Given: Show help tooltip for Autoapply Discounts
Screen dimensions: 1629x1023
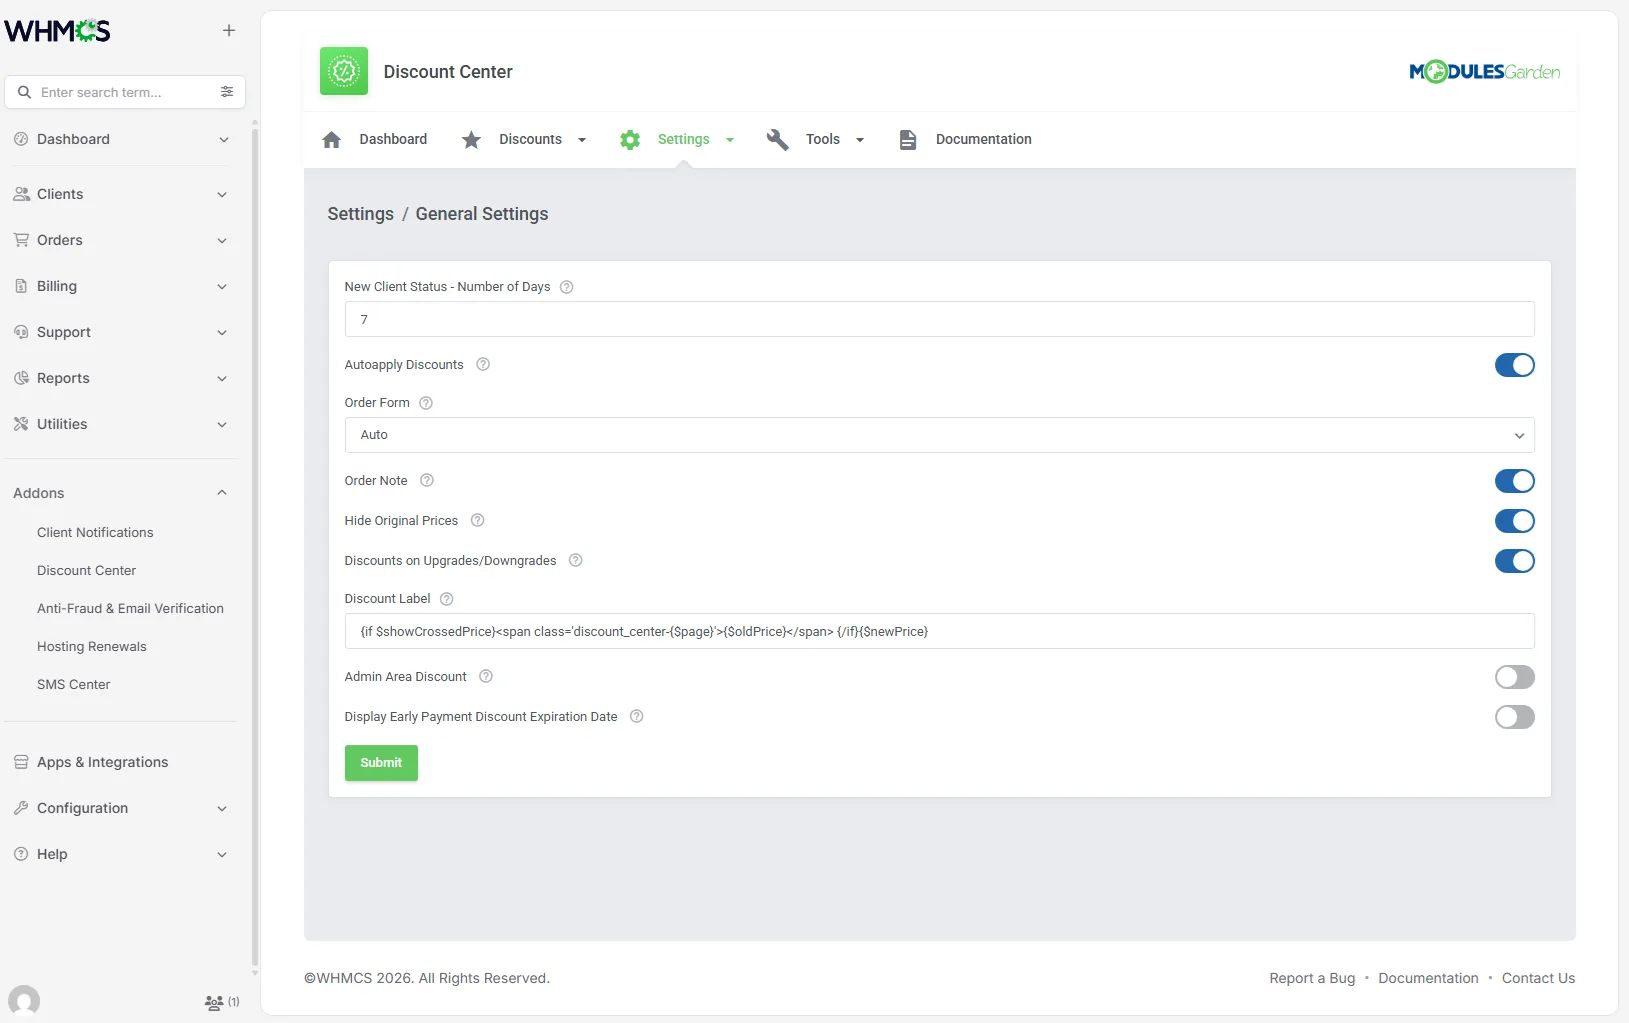Looking at the screenshot, I should pyautogui.click(x=483, y=365).
